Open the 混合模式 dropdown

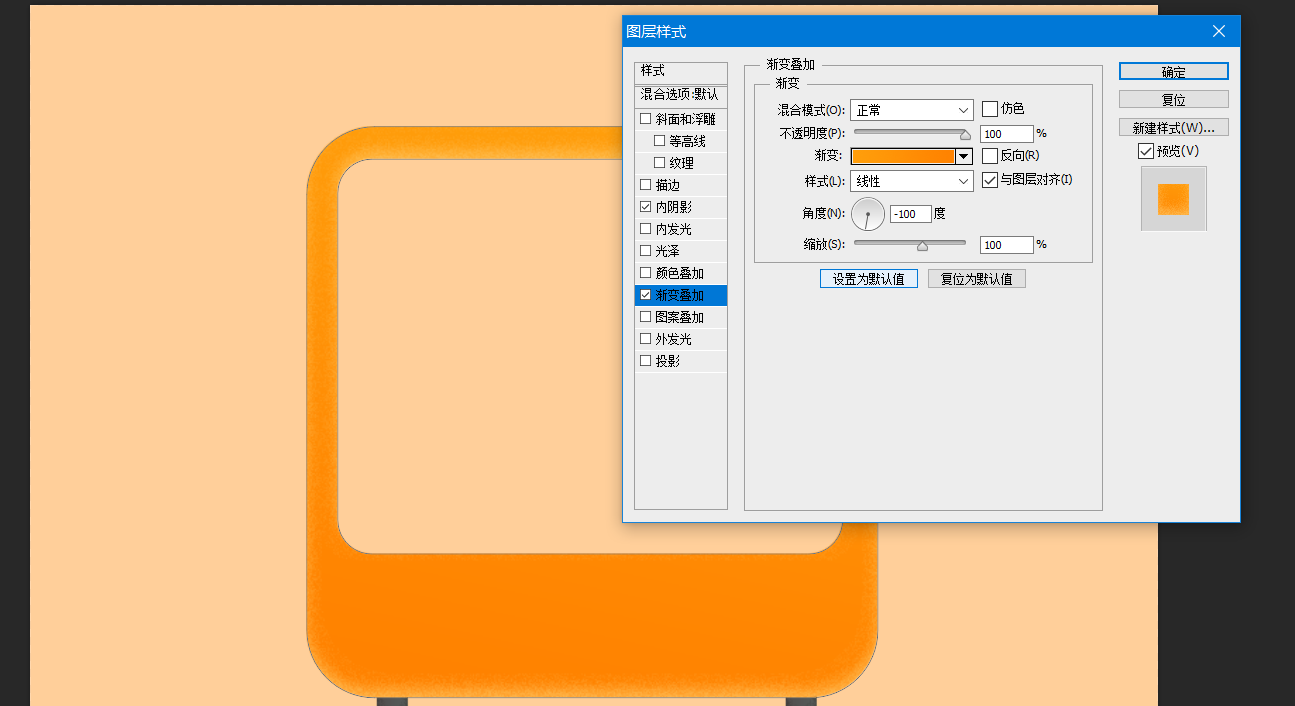tap(912, 110)
